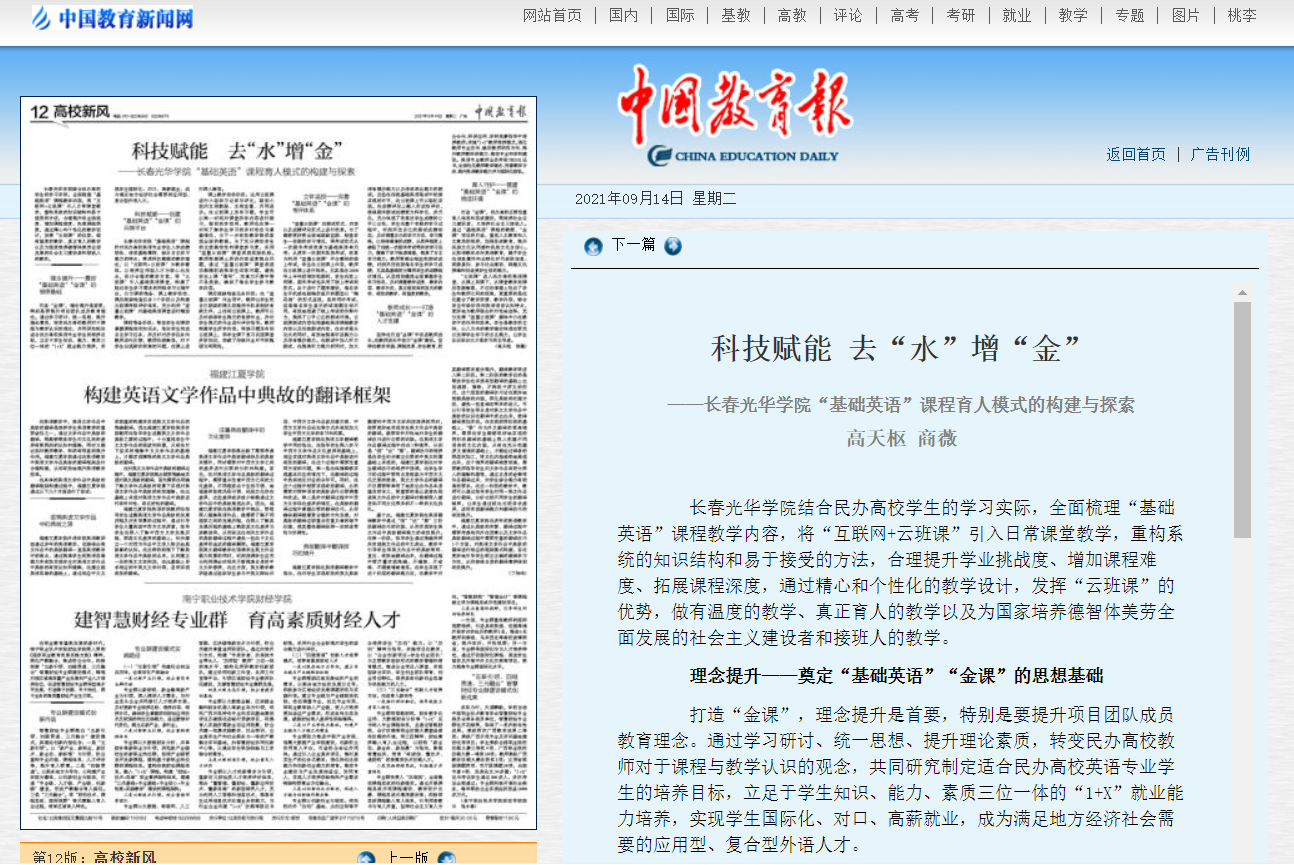Click the 中国教育报 masthead logo
Image resolution: width=1294 pixels, height=865 pixels.
click(735, 115)
